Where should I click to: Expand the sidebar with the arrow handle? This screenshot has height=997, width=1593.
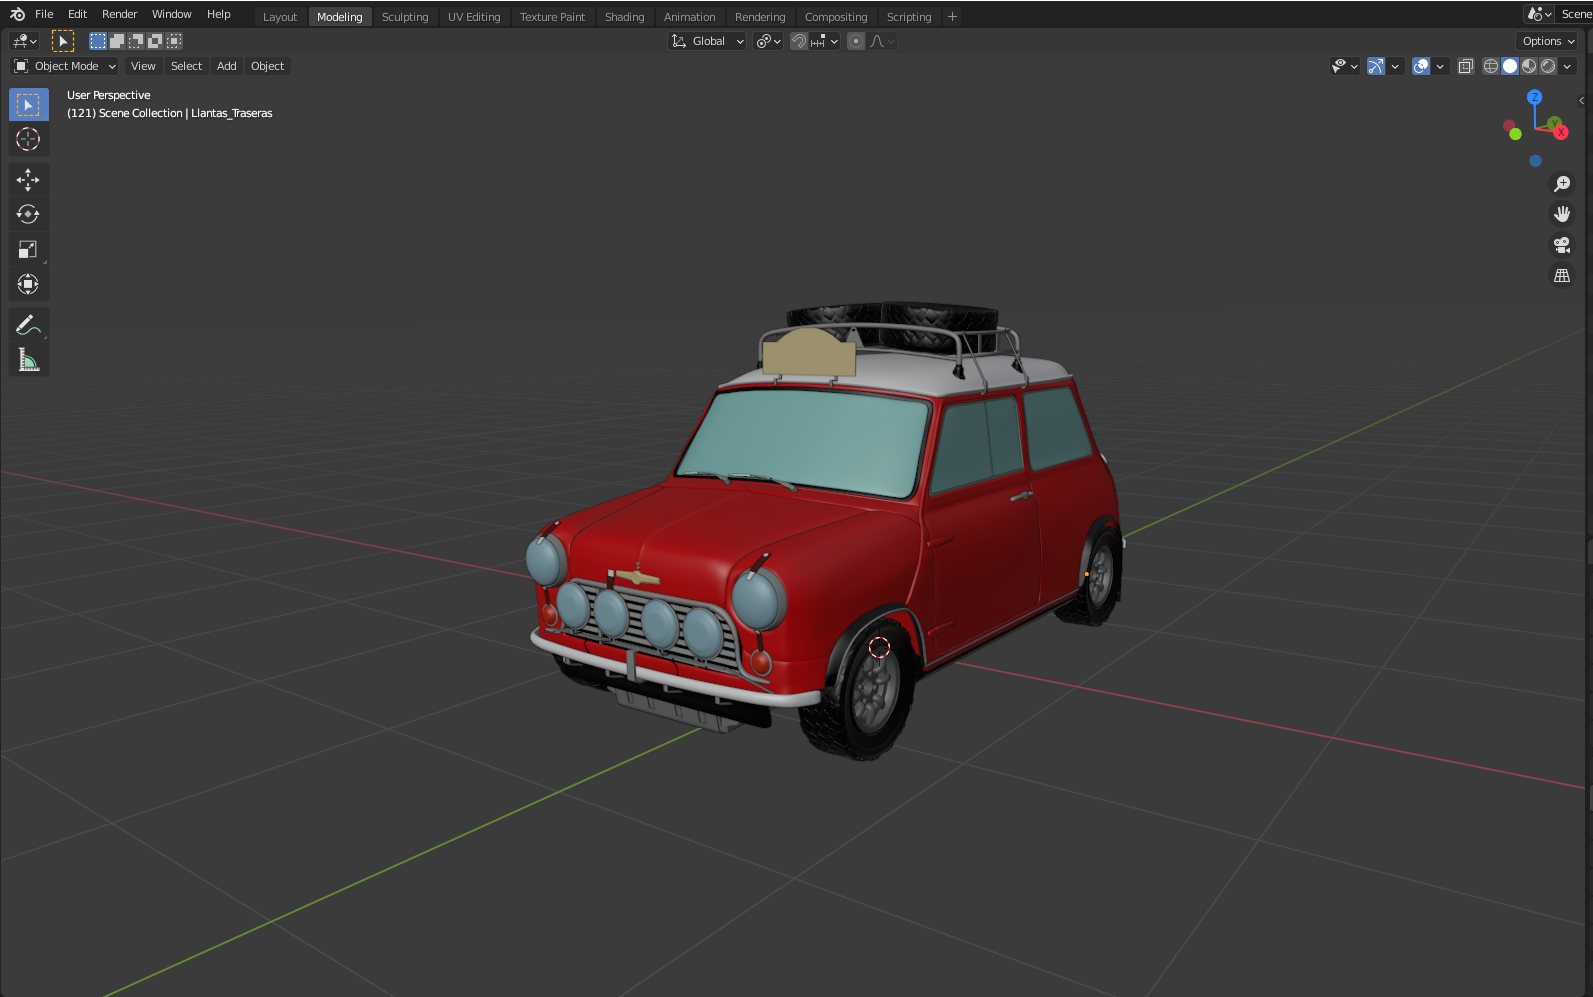point(1581,100)
